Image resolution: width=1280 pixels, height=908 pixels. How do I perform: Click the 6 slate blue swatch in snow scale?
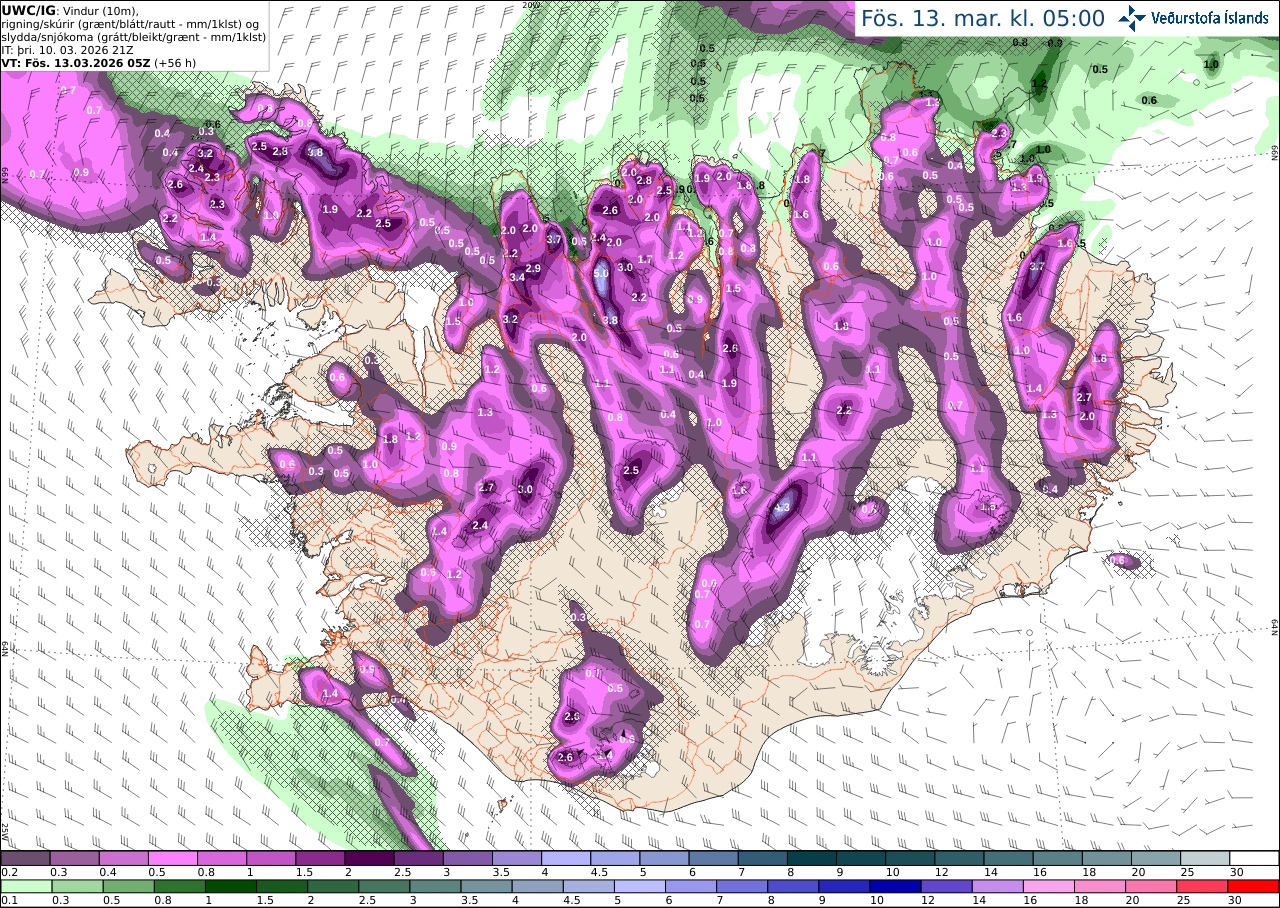[714, 858]
